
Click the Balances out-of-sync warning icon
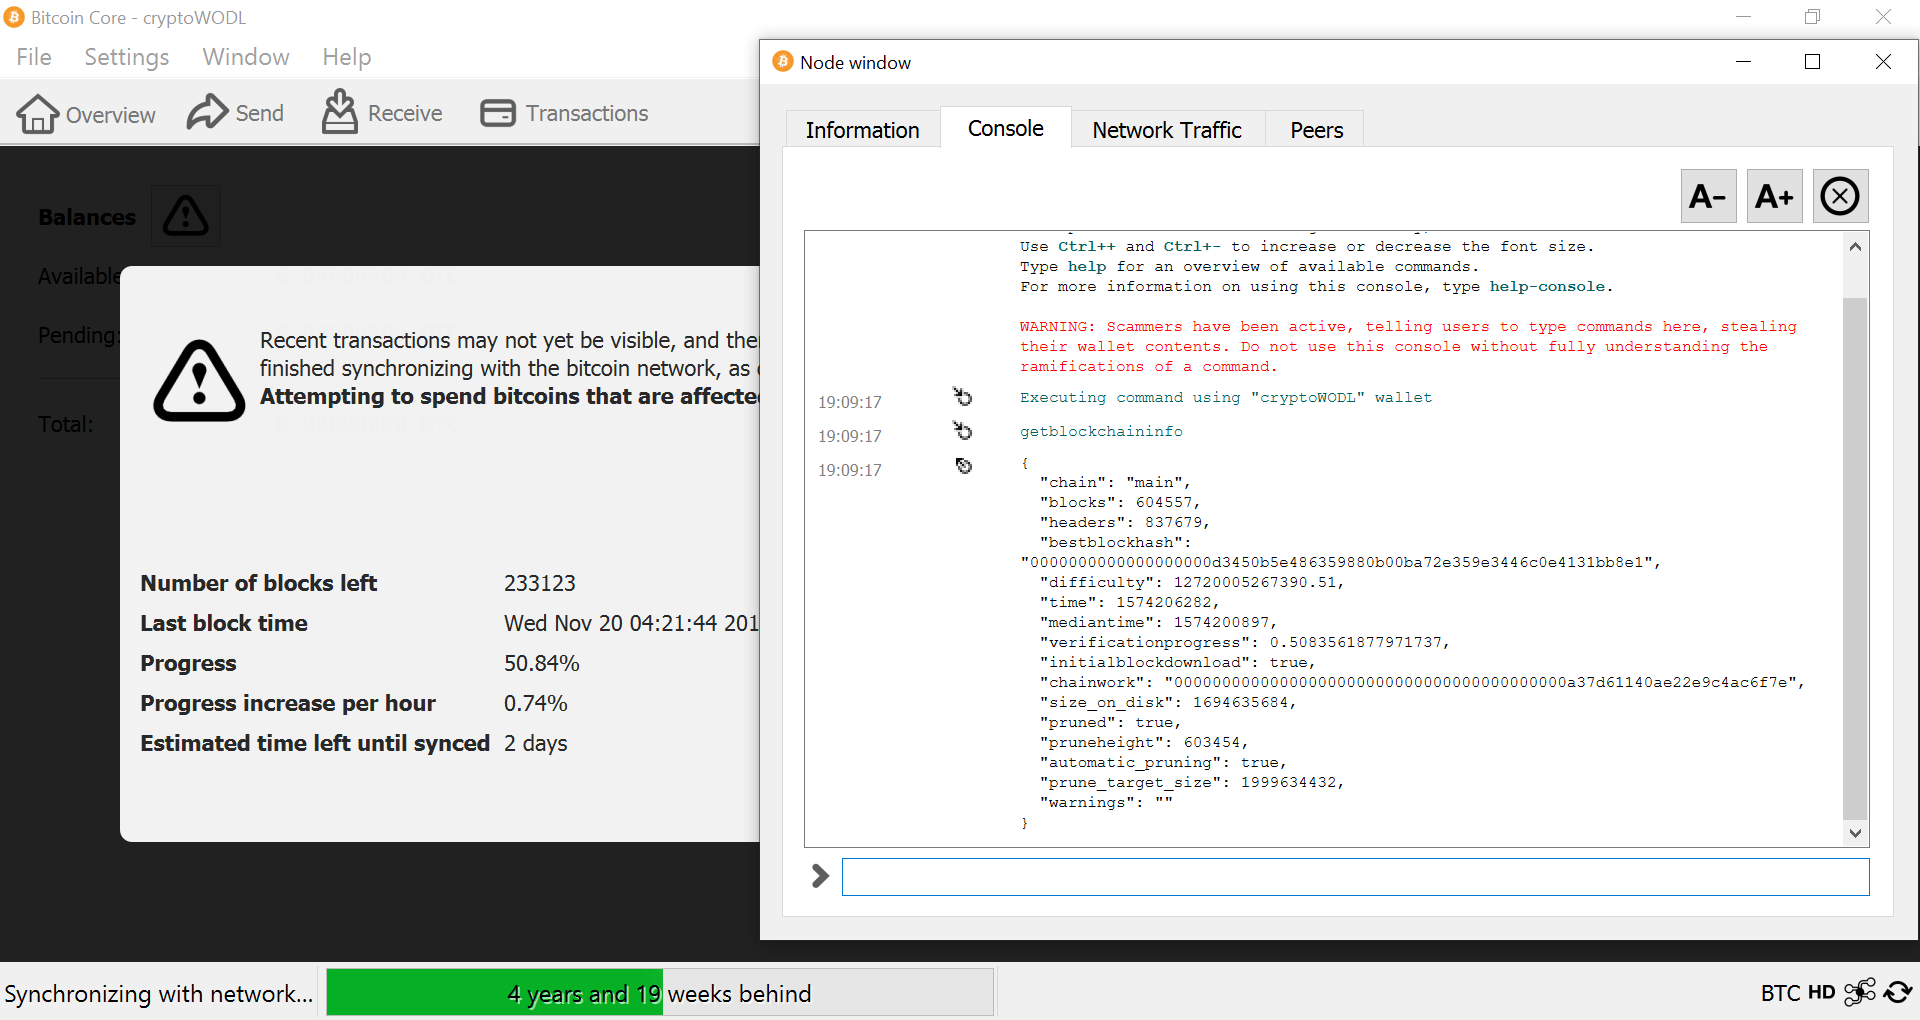pos(186,216)
